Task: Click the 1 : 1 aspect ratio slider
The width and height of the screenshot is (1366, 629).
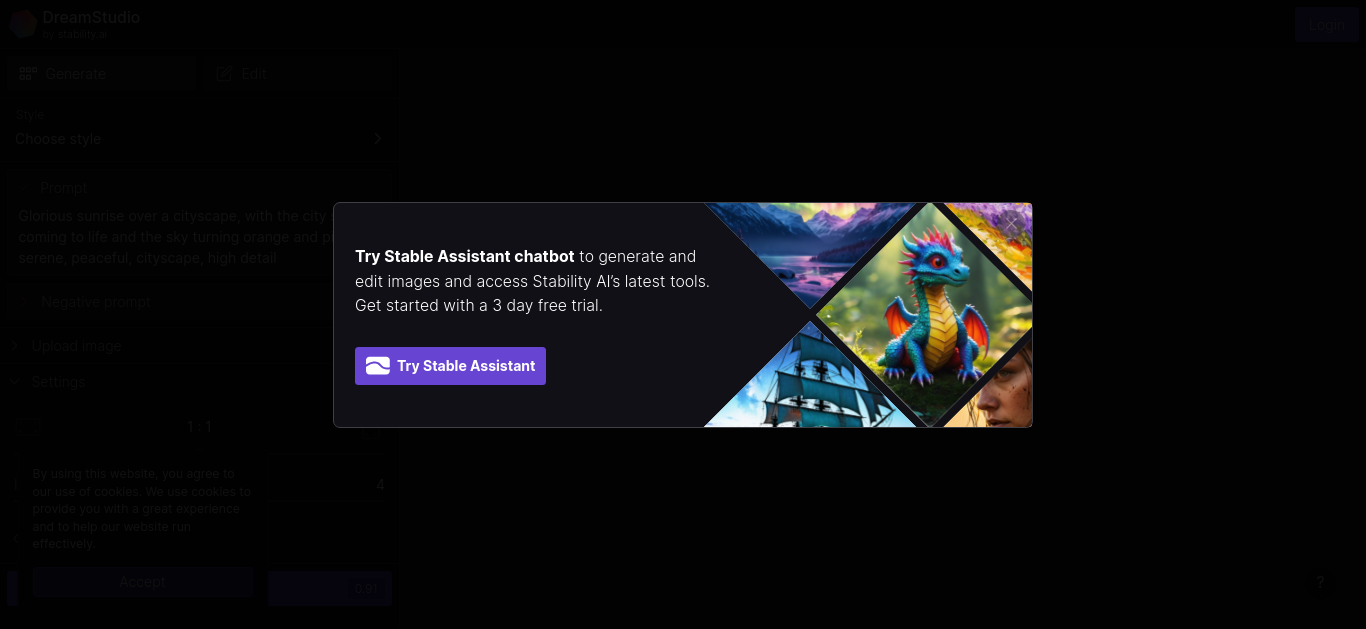Action: coord(200,427)
